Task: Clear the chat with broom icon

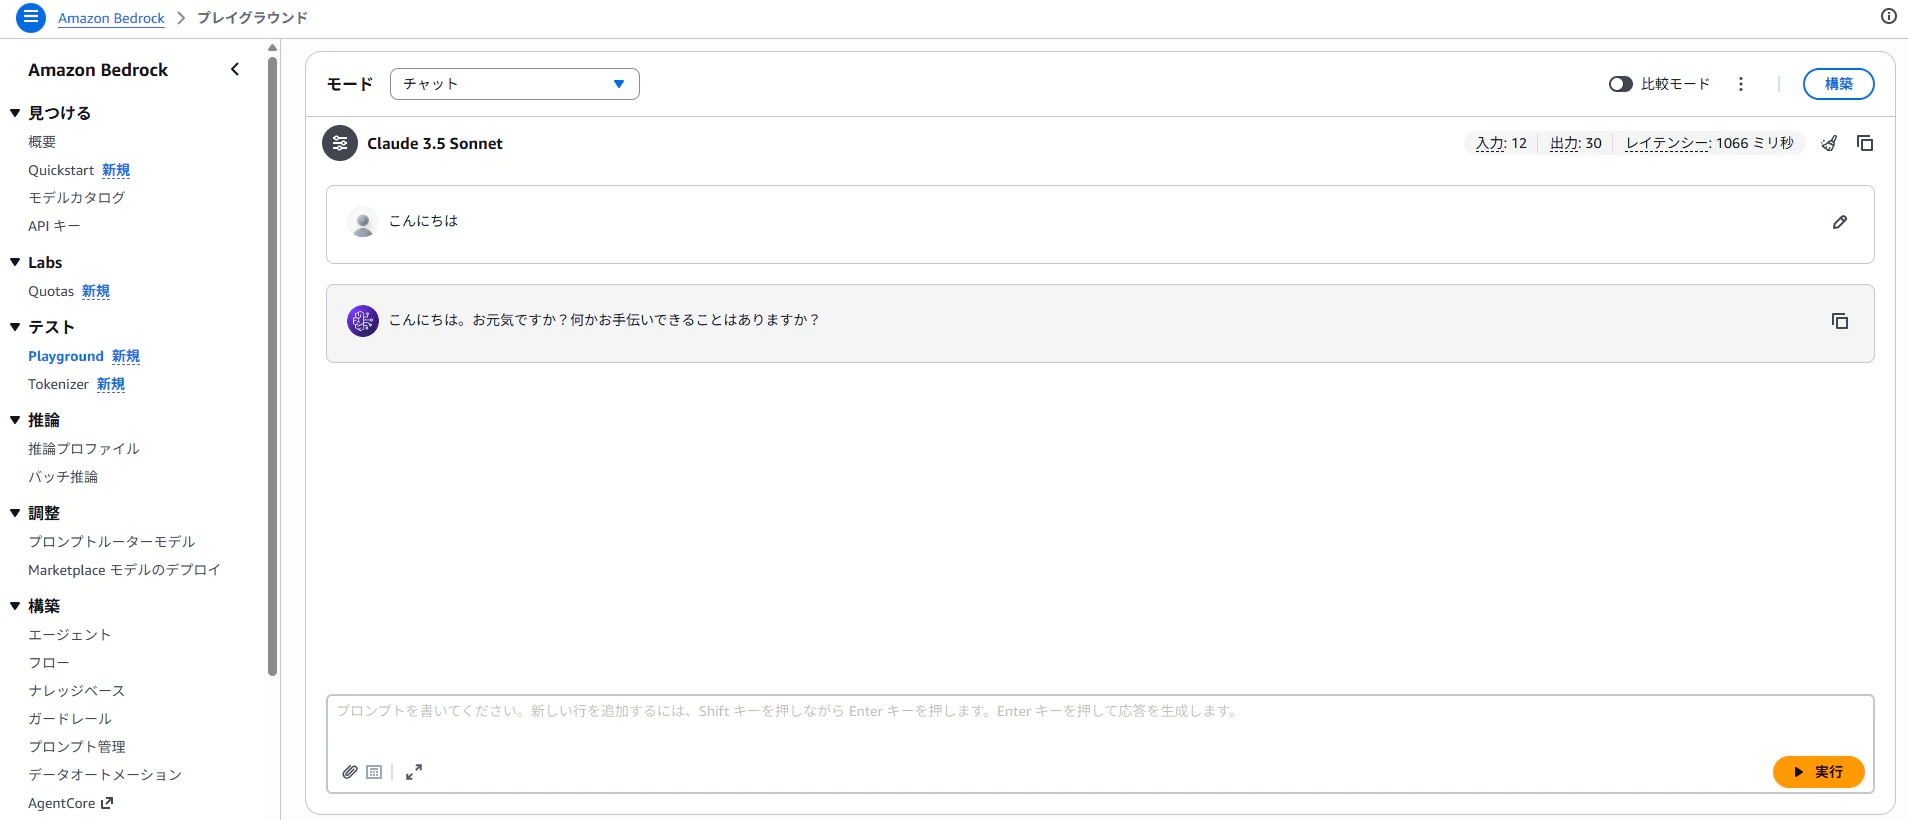Action: pyautogui.click(x=1829, y=143)
